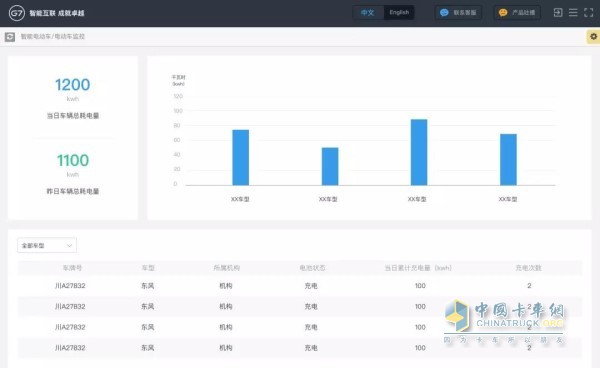600x368 pixels.
Task: Switch the language to English
Action: pyautogui.click(x=399, y=13)
